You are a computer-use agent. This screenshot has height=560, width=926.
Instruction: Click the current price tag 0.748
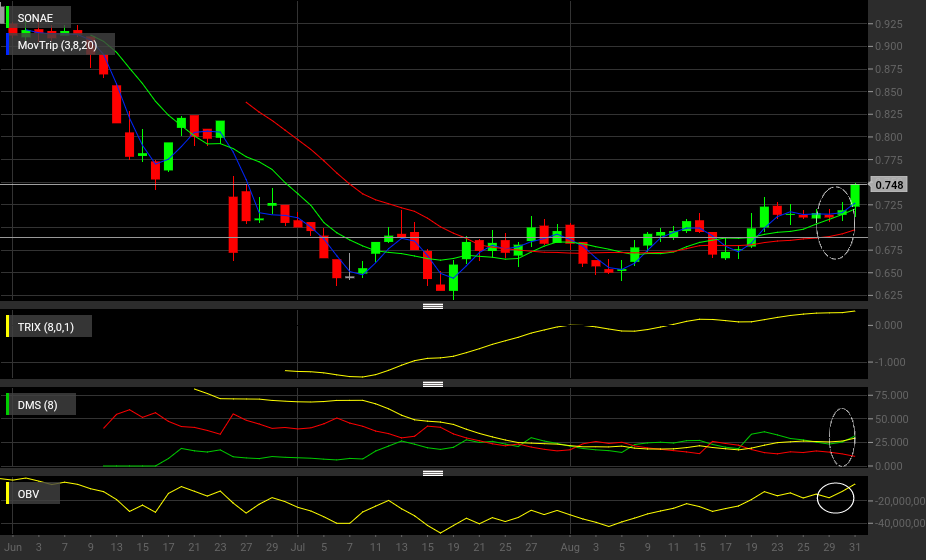pyautogui.click(x=889, y=185)
